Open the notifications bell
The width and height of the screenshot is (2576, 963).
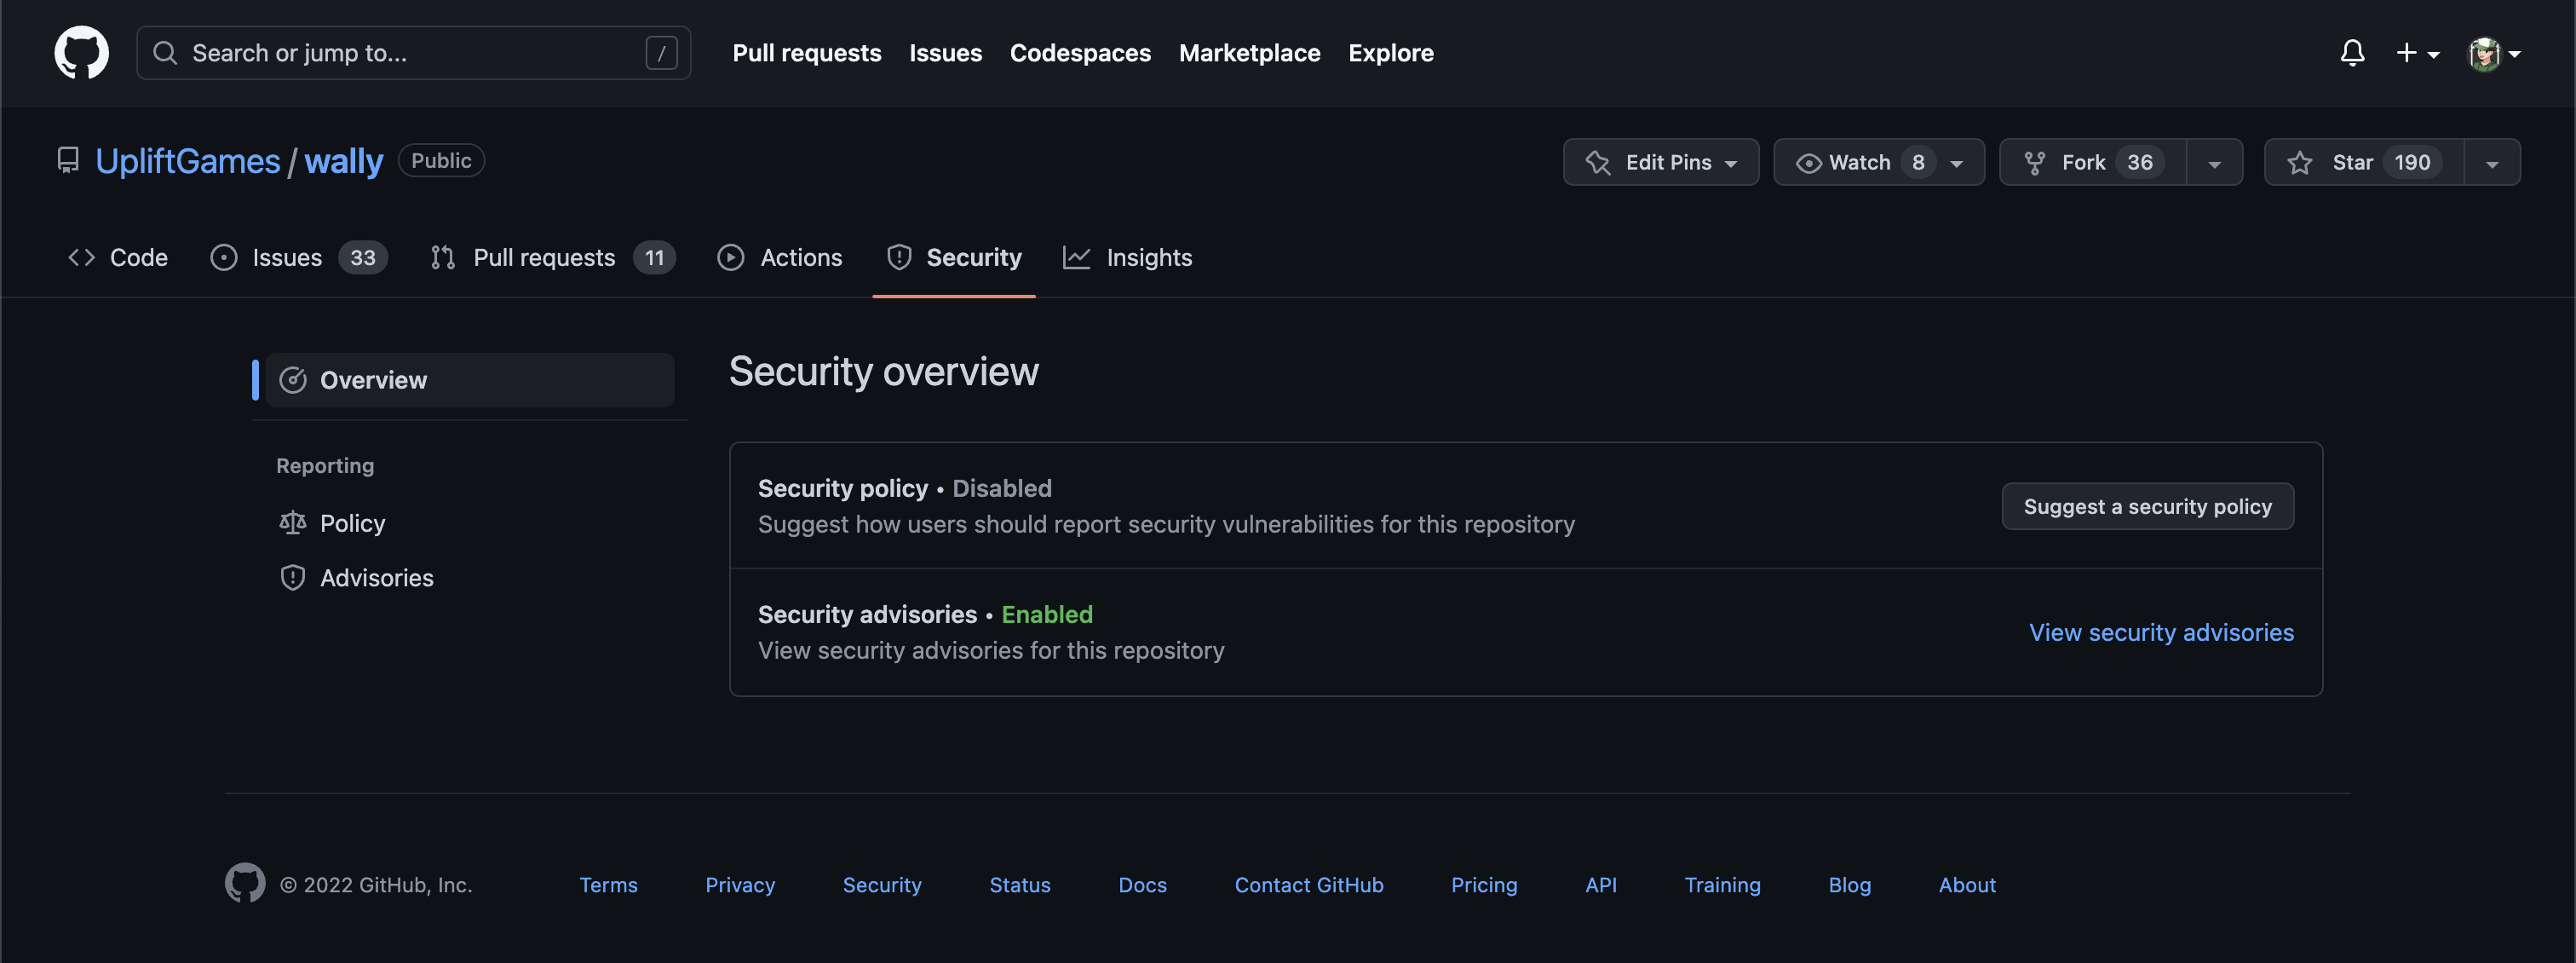(x=2352, y=53)
